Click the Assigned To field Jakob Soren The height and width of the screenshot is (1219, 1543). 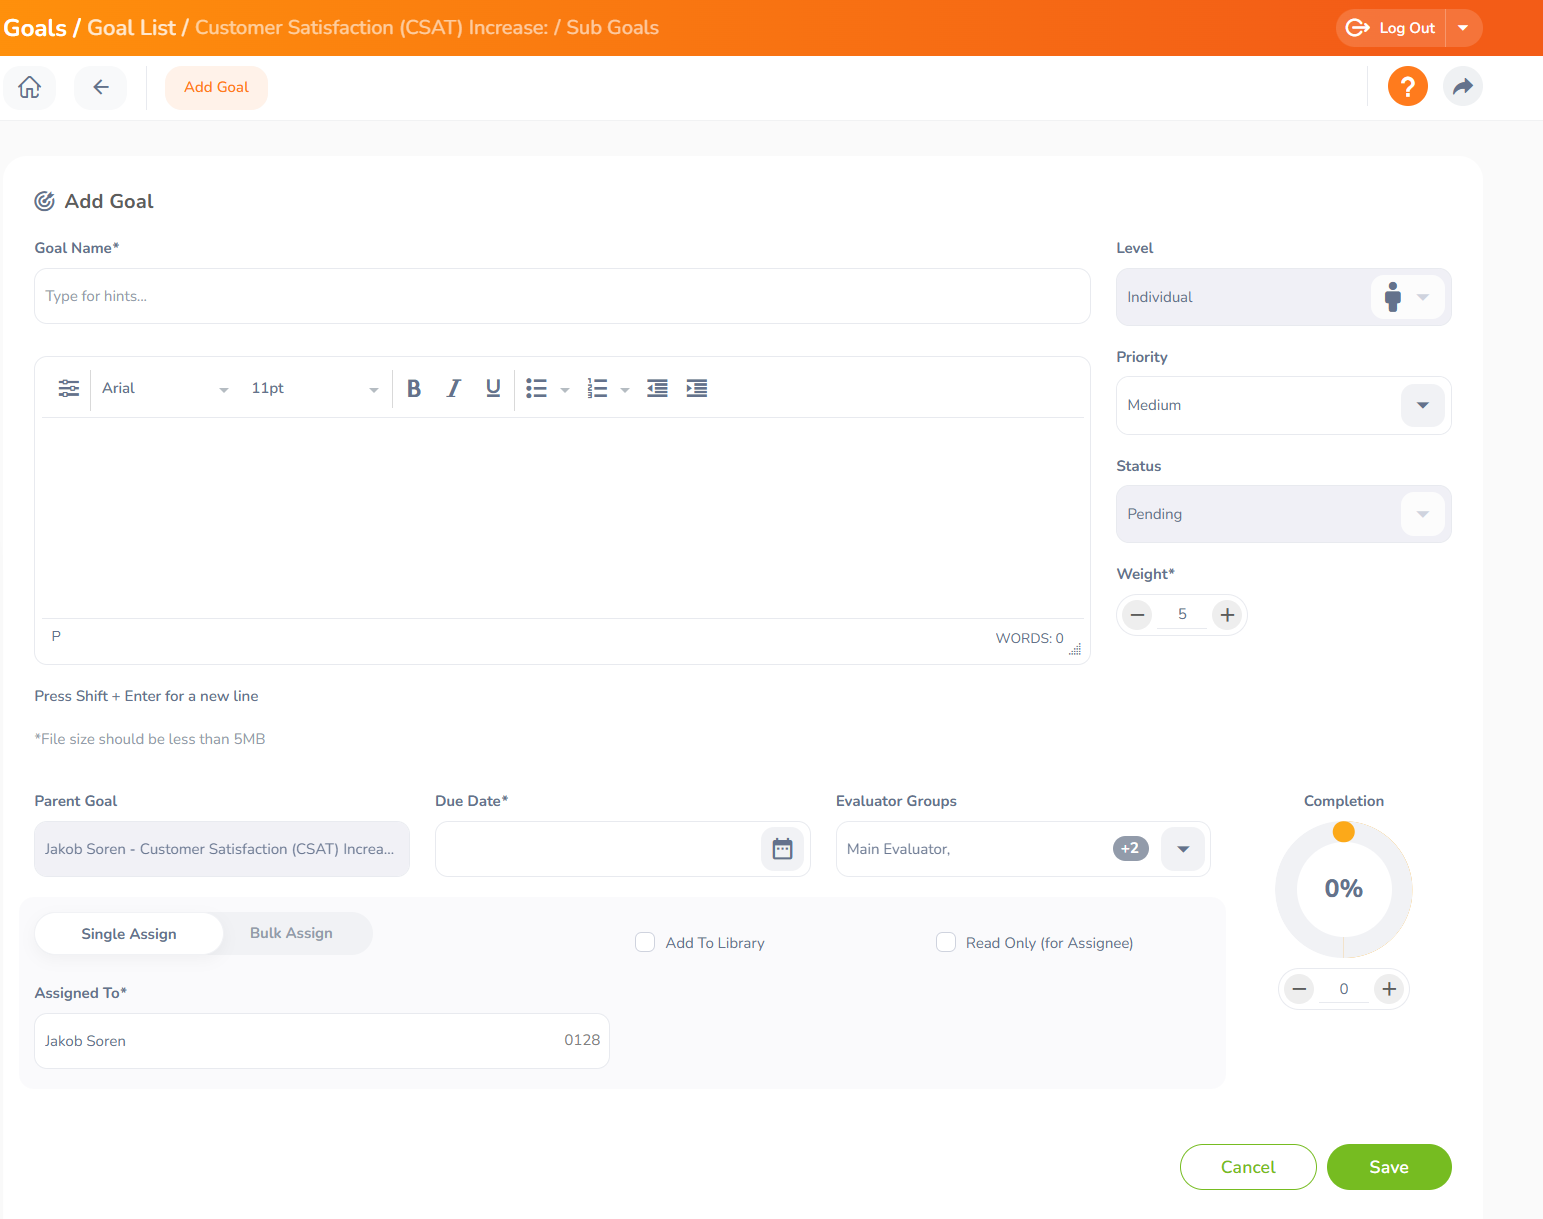click(322, 1041)
